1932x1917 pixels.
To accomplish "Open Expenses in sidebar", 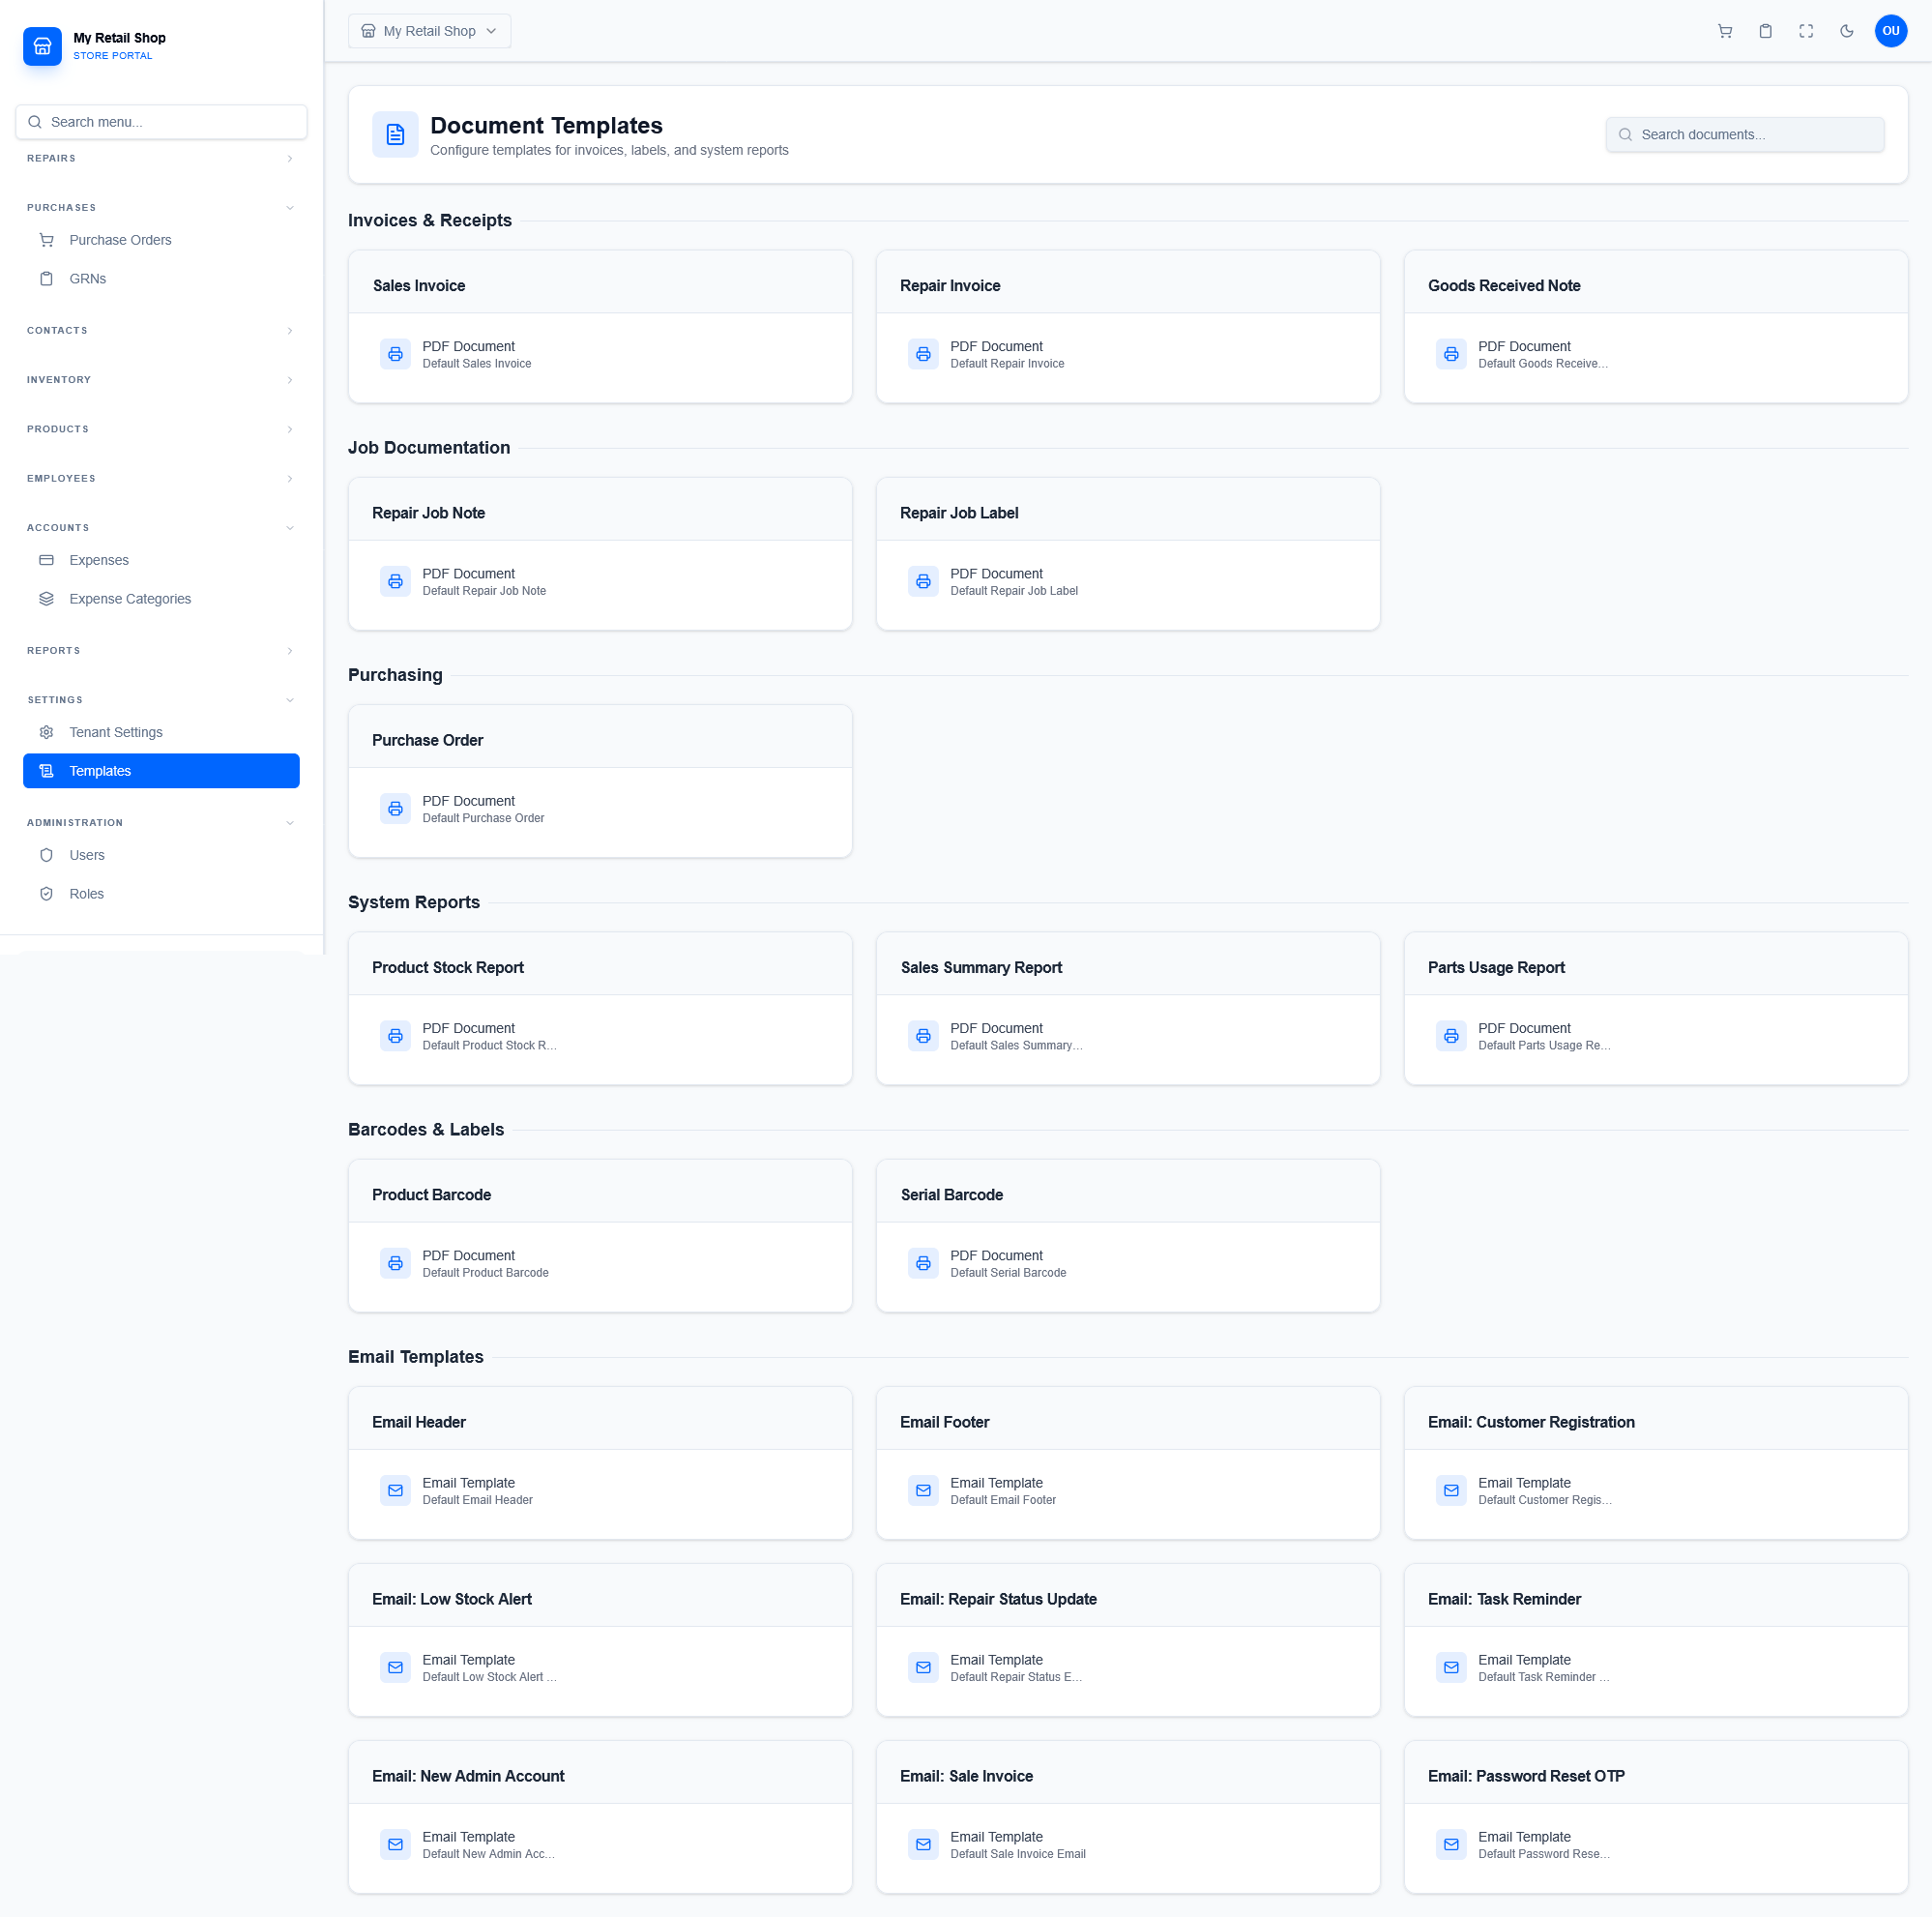I will pos(161,560).
